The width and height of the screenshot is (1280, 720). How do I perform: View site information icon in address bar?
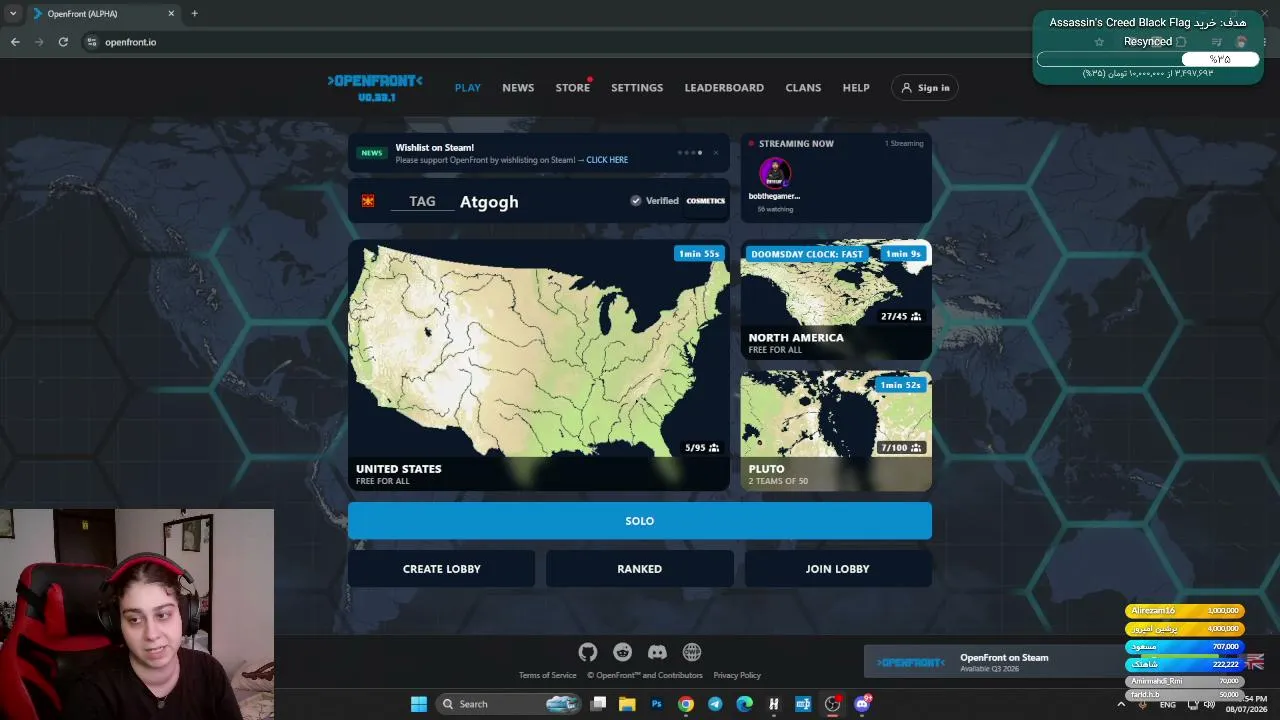tap(91, 42)
